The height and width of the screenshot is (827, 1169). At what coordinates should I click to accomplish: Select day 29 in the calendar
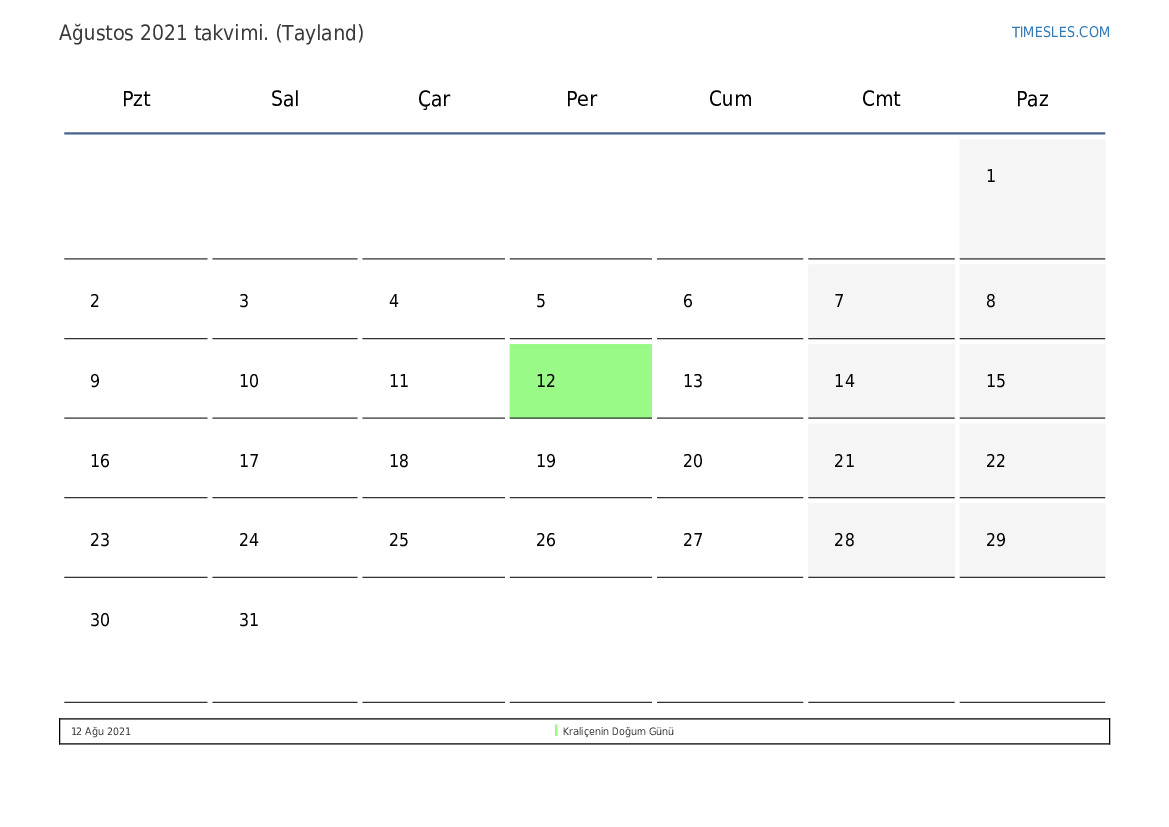(1032, 540)
